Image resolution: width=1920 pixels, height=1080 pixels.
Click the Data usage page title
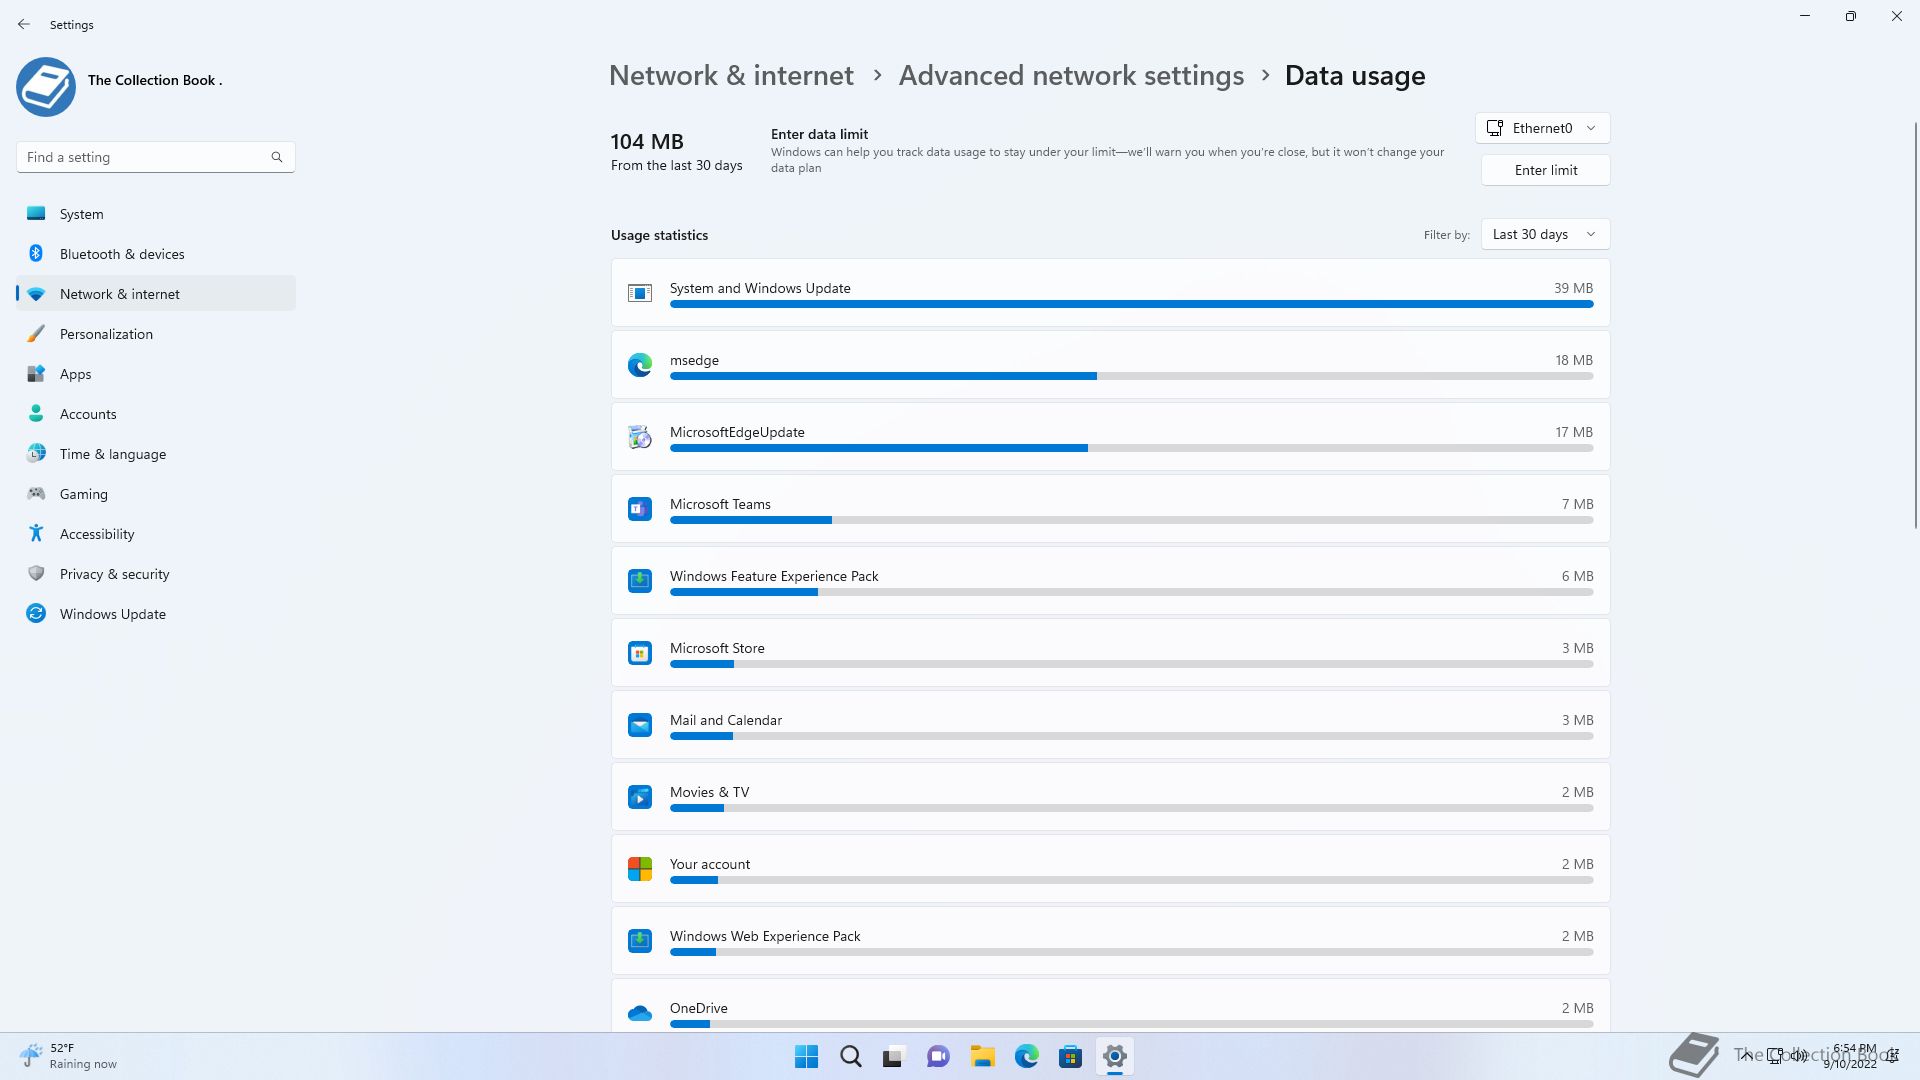click(1355, 76)
